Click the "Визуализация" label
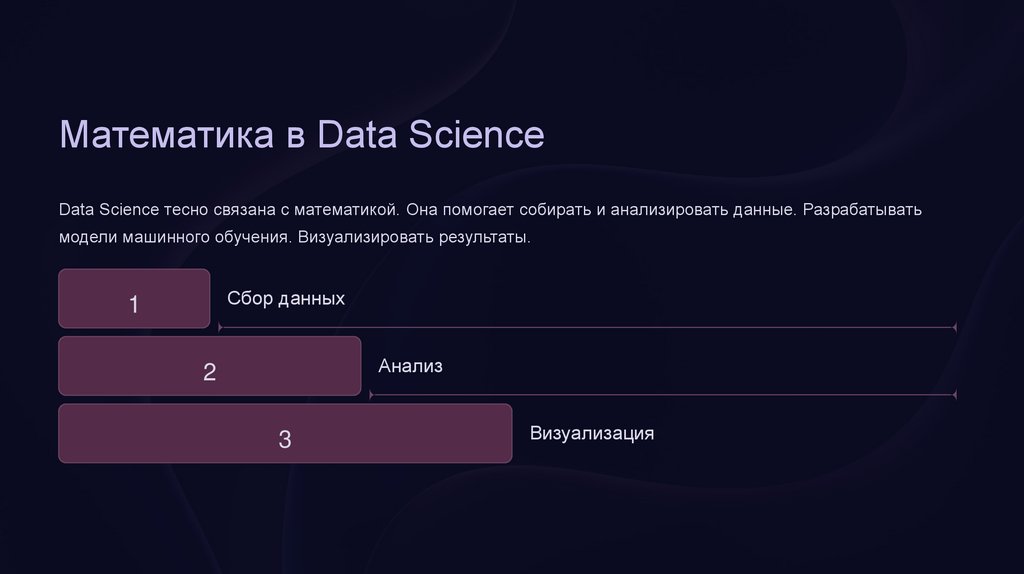Screen dimensions: 1024x574 tap(592, 433)
